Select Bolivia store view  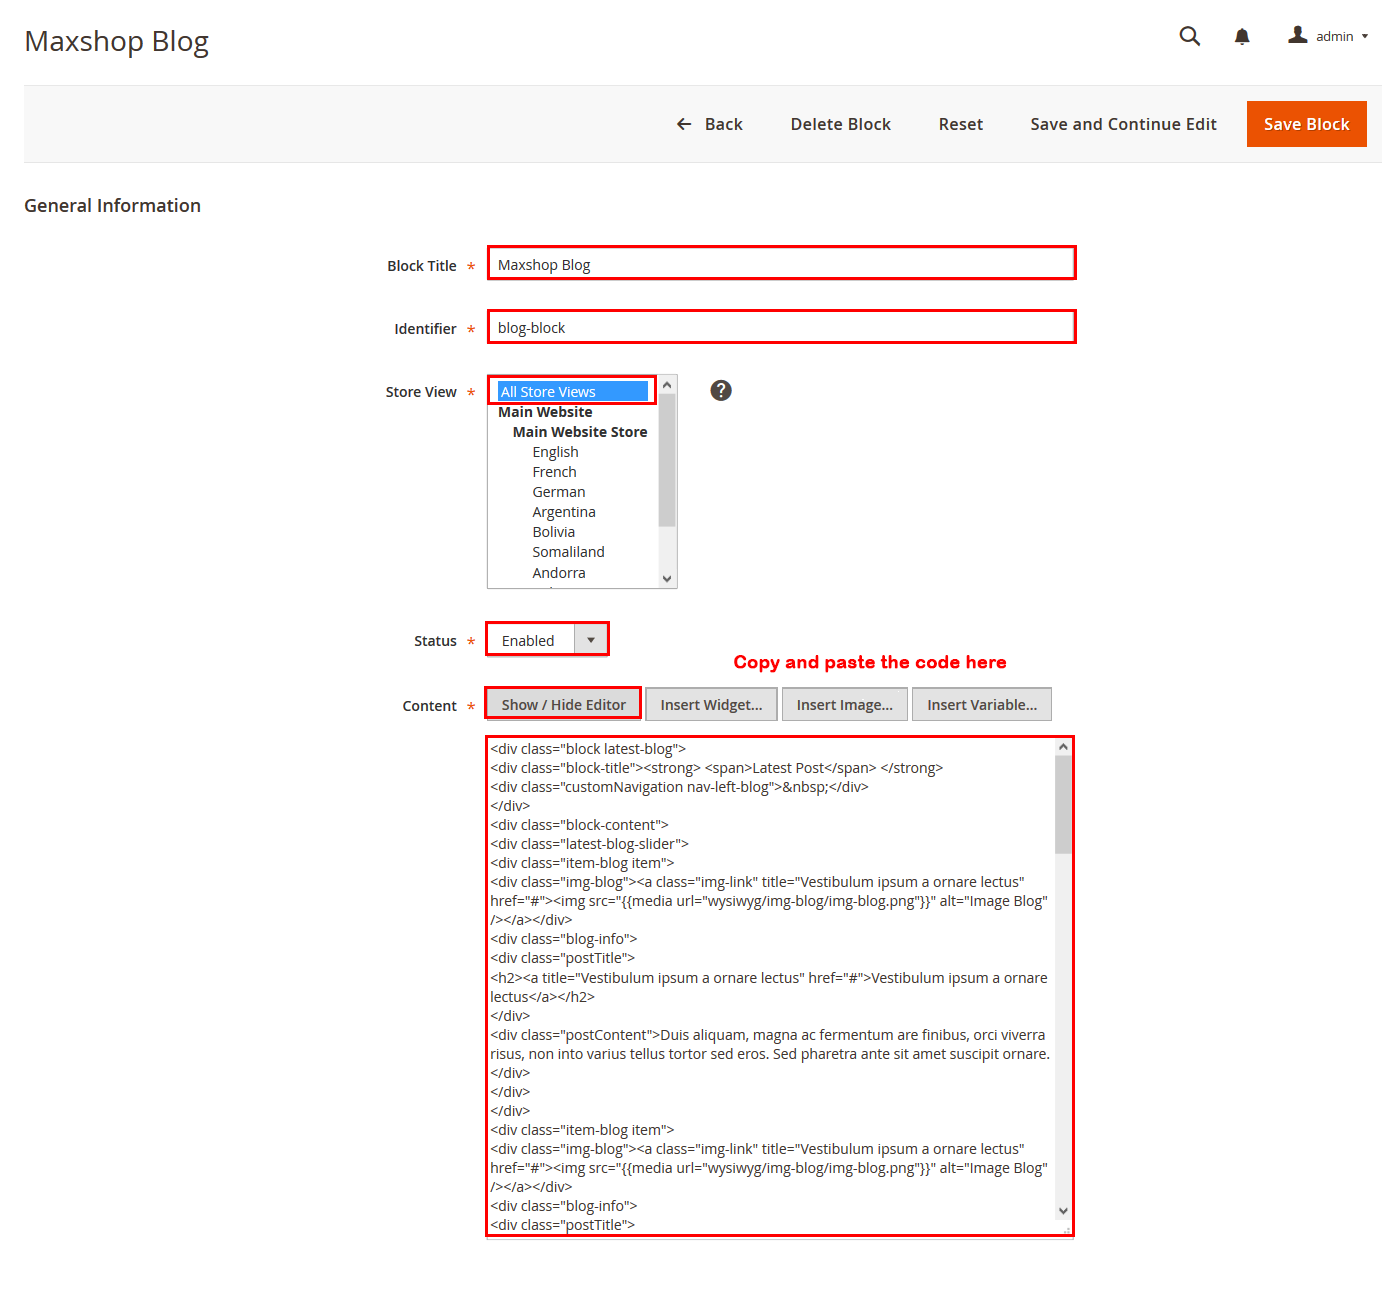[553, 532]
